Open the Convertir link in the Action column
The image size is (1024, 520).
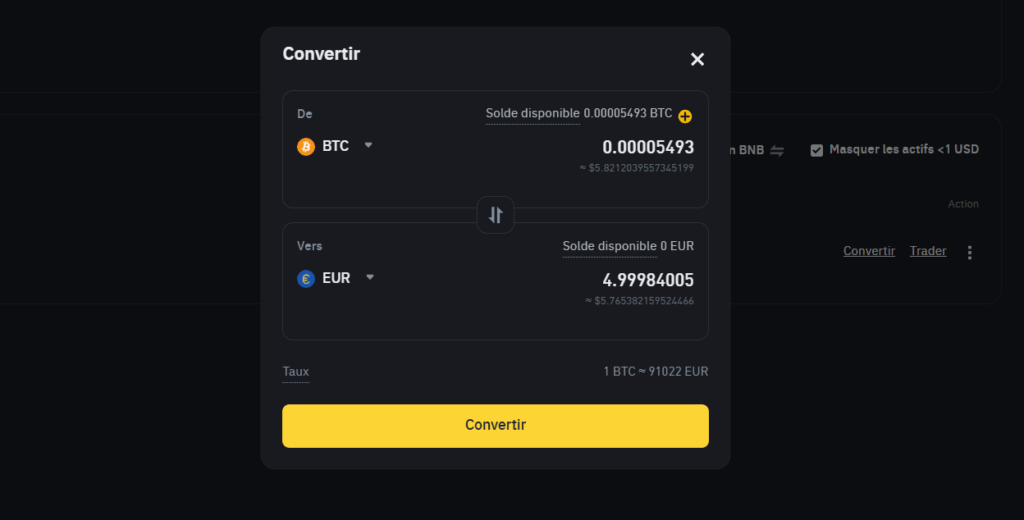pyautogui.click(x=869, y=251)
